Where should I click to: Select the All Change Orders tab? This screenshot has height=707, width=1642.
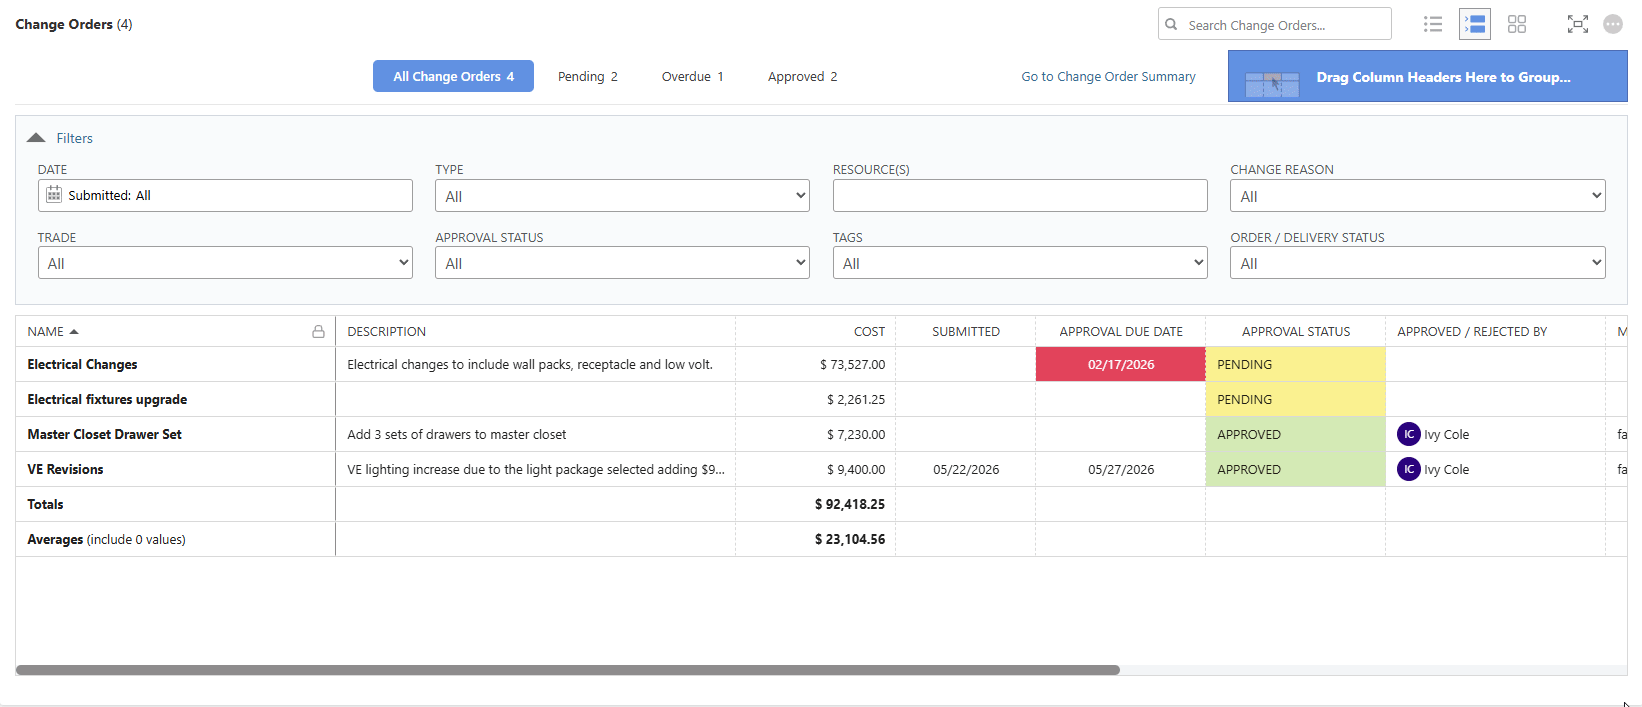(453, 76)
